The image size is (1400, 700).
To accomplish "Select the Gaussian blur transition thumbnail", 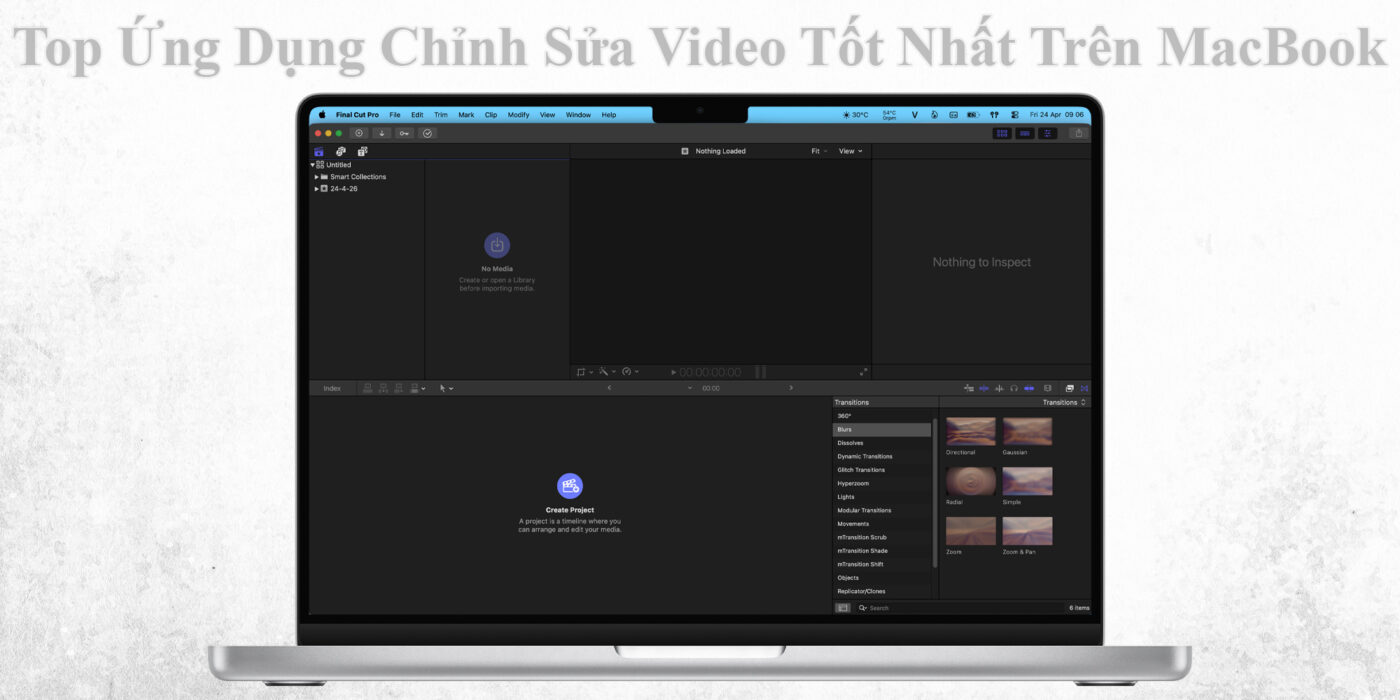I will [x=1028, y=431].
